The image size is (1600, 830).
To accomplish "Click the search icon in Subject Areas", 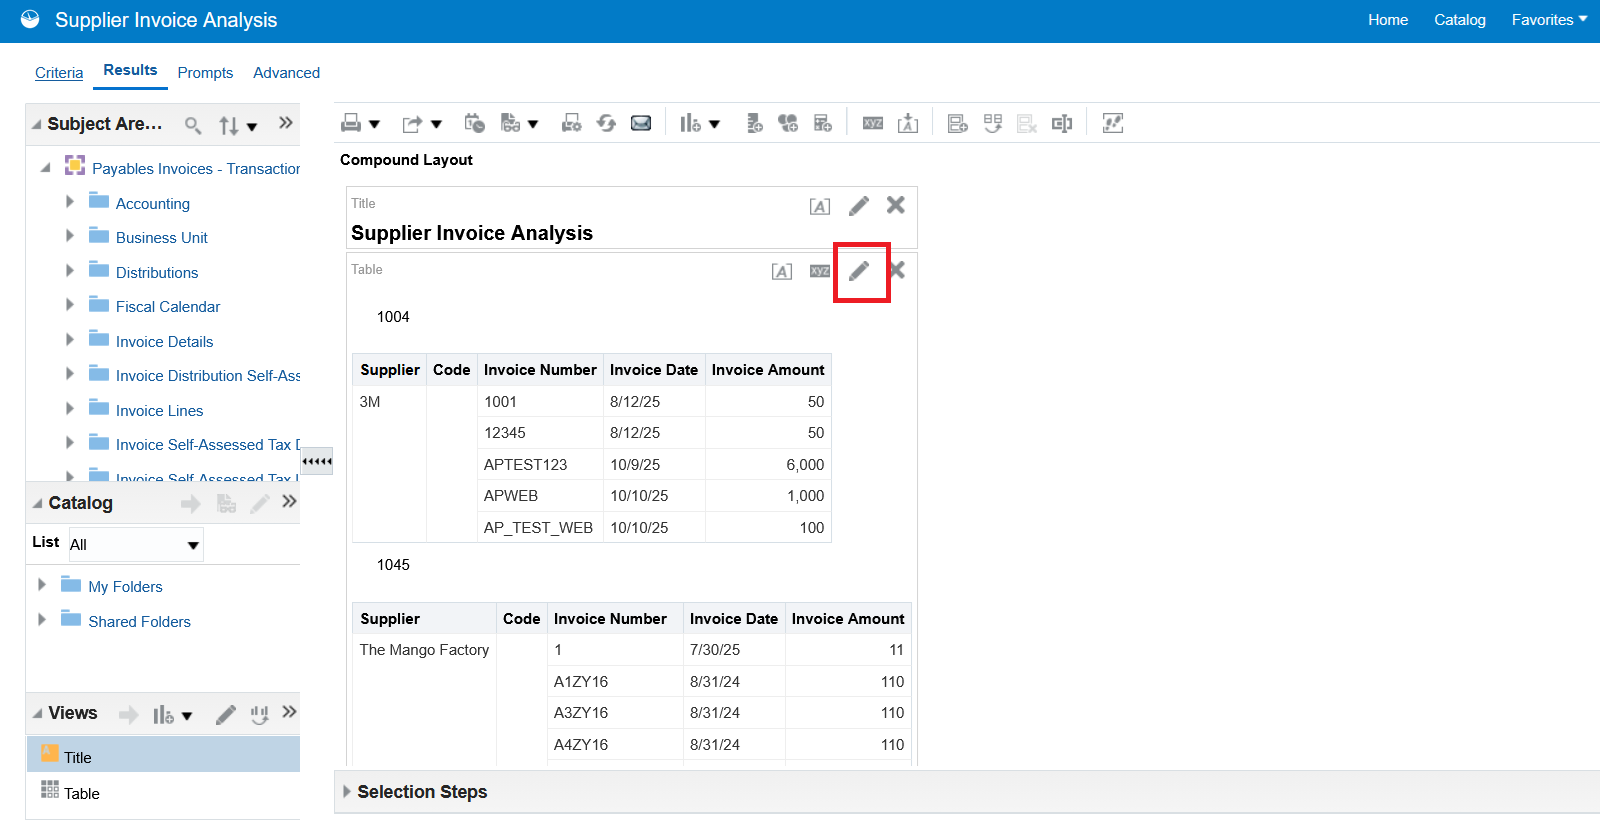I will [x=193, y=125].
